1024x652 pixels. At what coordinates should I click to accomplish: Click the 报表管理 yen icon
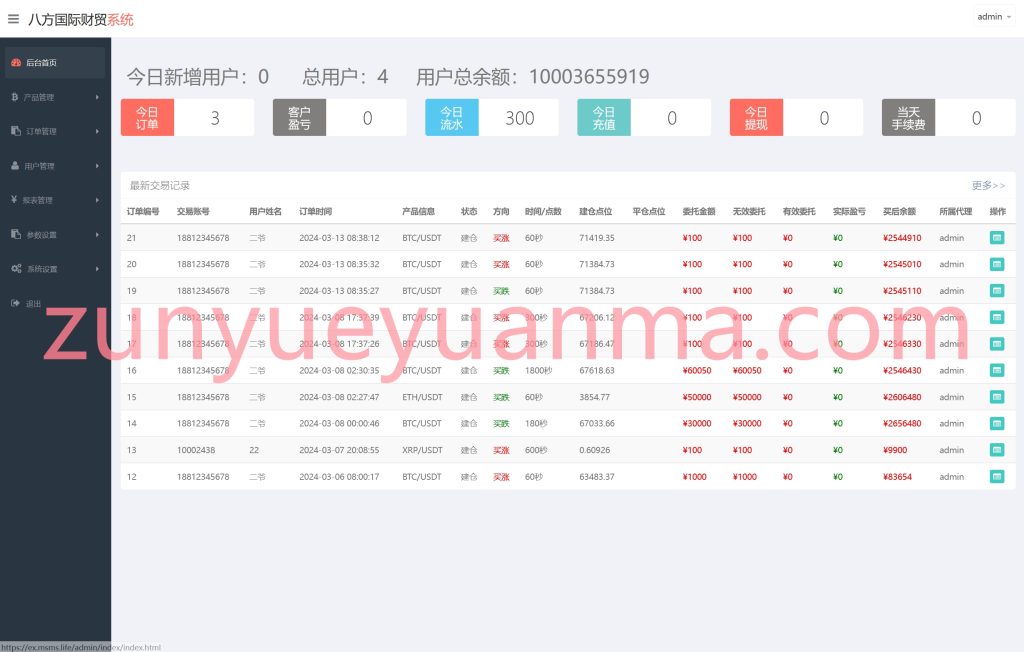pos(14,199)
